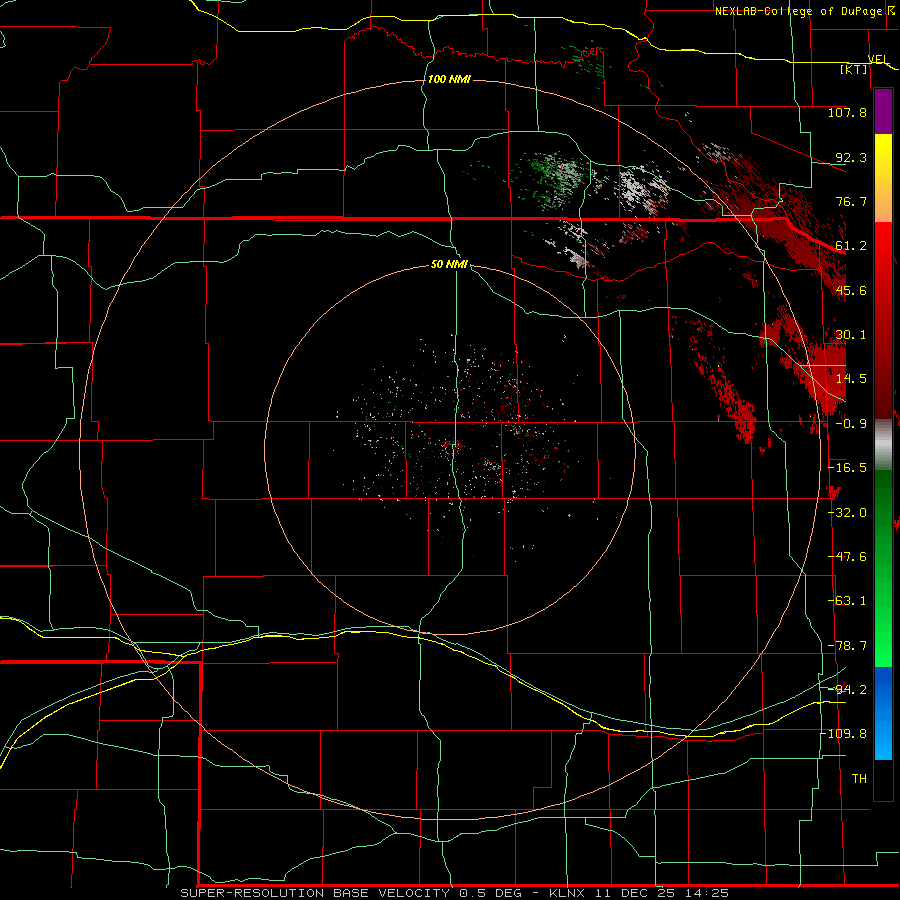The image size is (900, 900).
Task: Select the 14.5 scale value
Action: point(851,379)
